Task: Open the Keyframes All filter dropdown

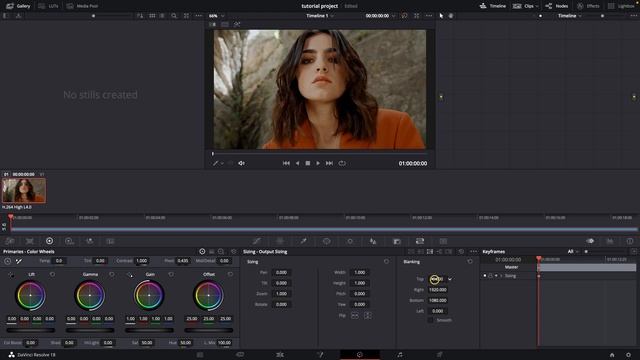Action: [573, 252]
